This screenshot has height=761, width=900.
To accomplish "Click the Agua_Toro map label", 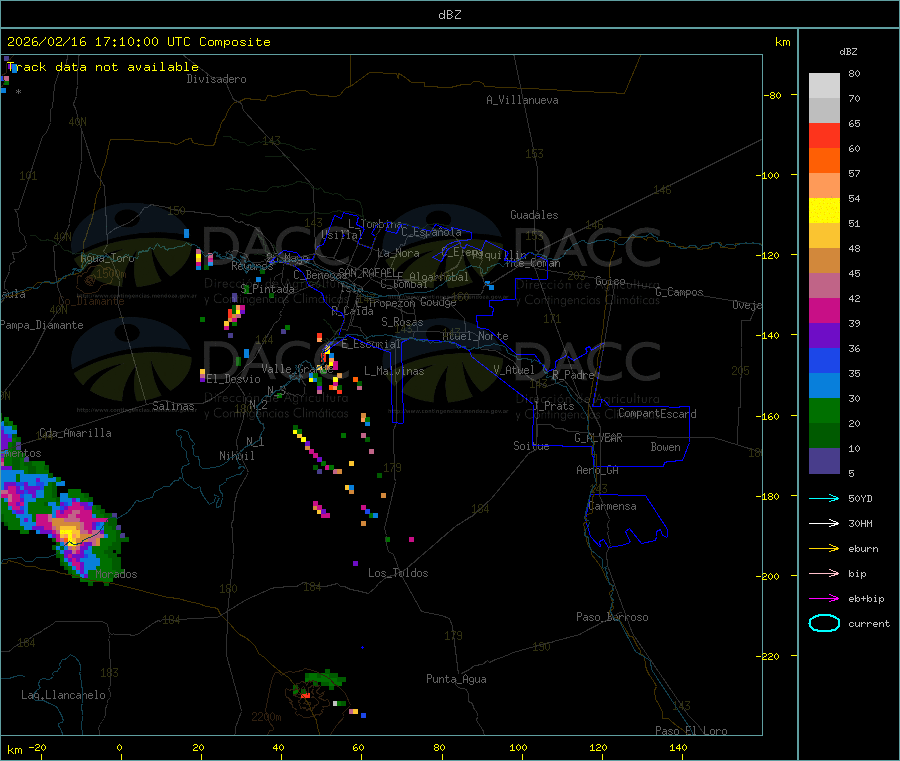I will point(107,258).
